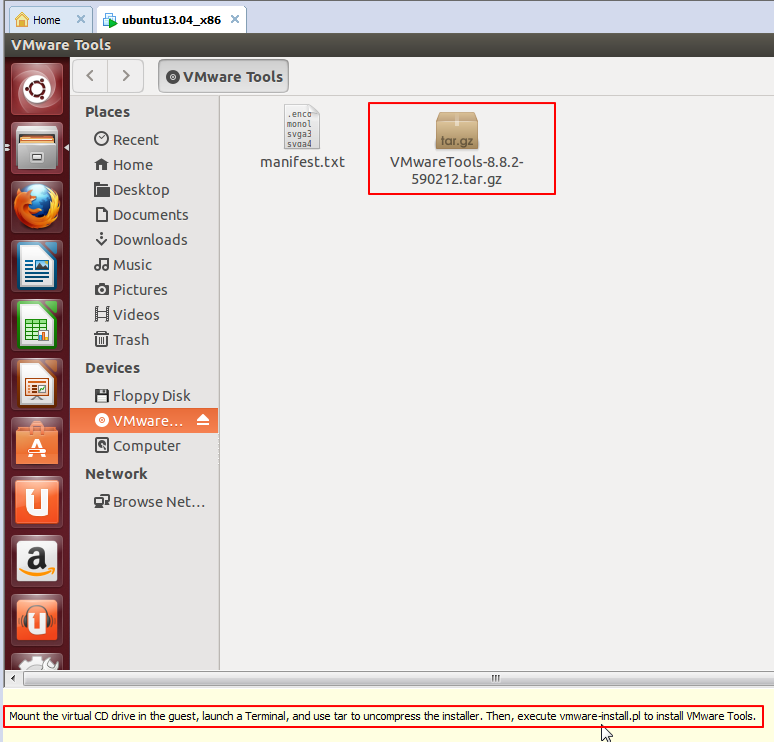The height and width of the screenshot is (742, 774).
Task: Open System Settings gear in dock
Action: [x=37, y=662]
